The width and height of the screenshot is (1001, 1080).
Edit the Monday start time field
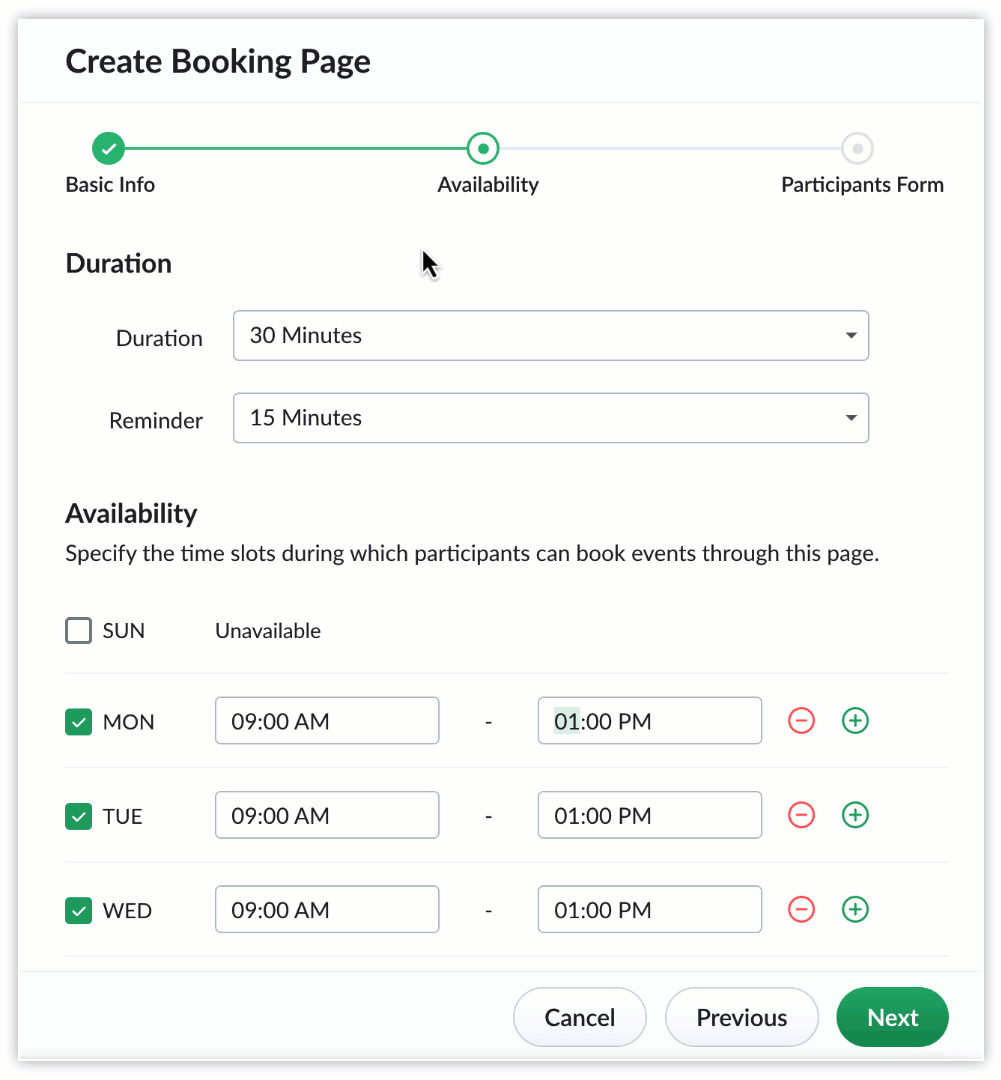coord(326,721)
